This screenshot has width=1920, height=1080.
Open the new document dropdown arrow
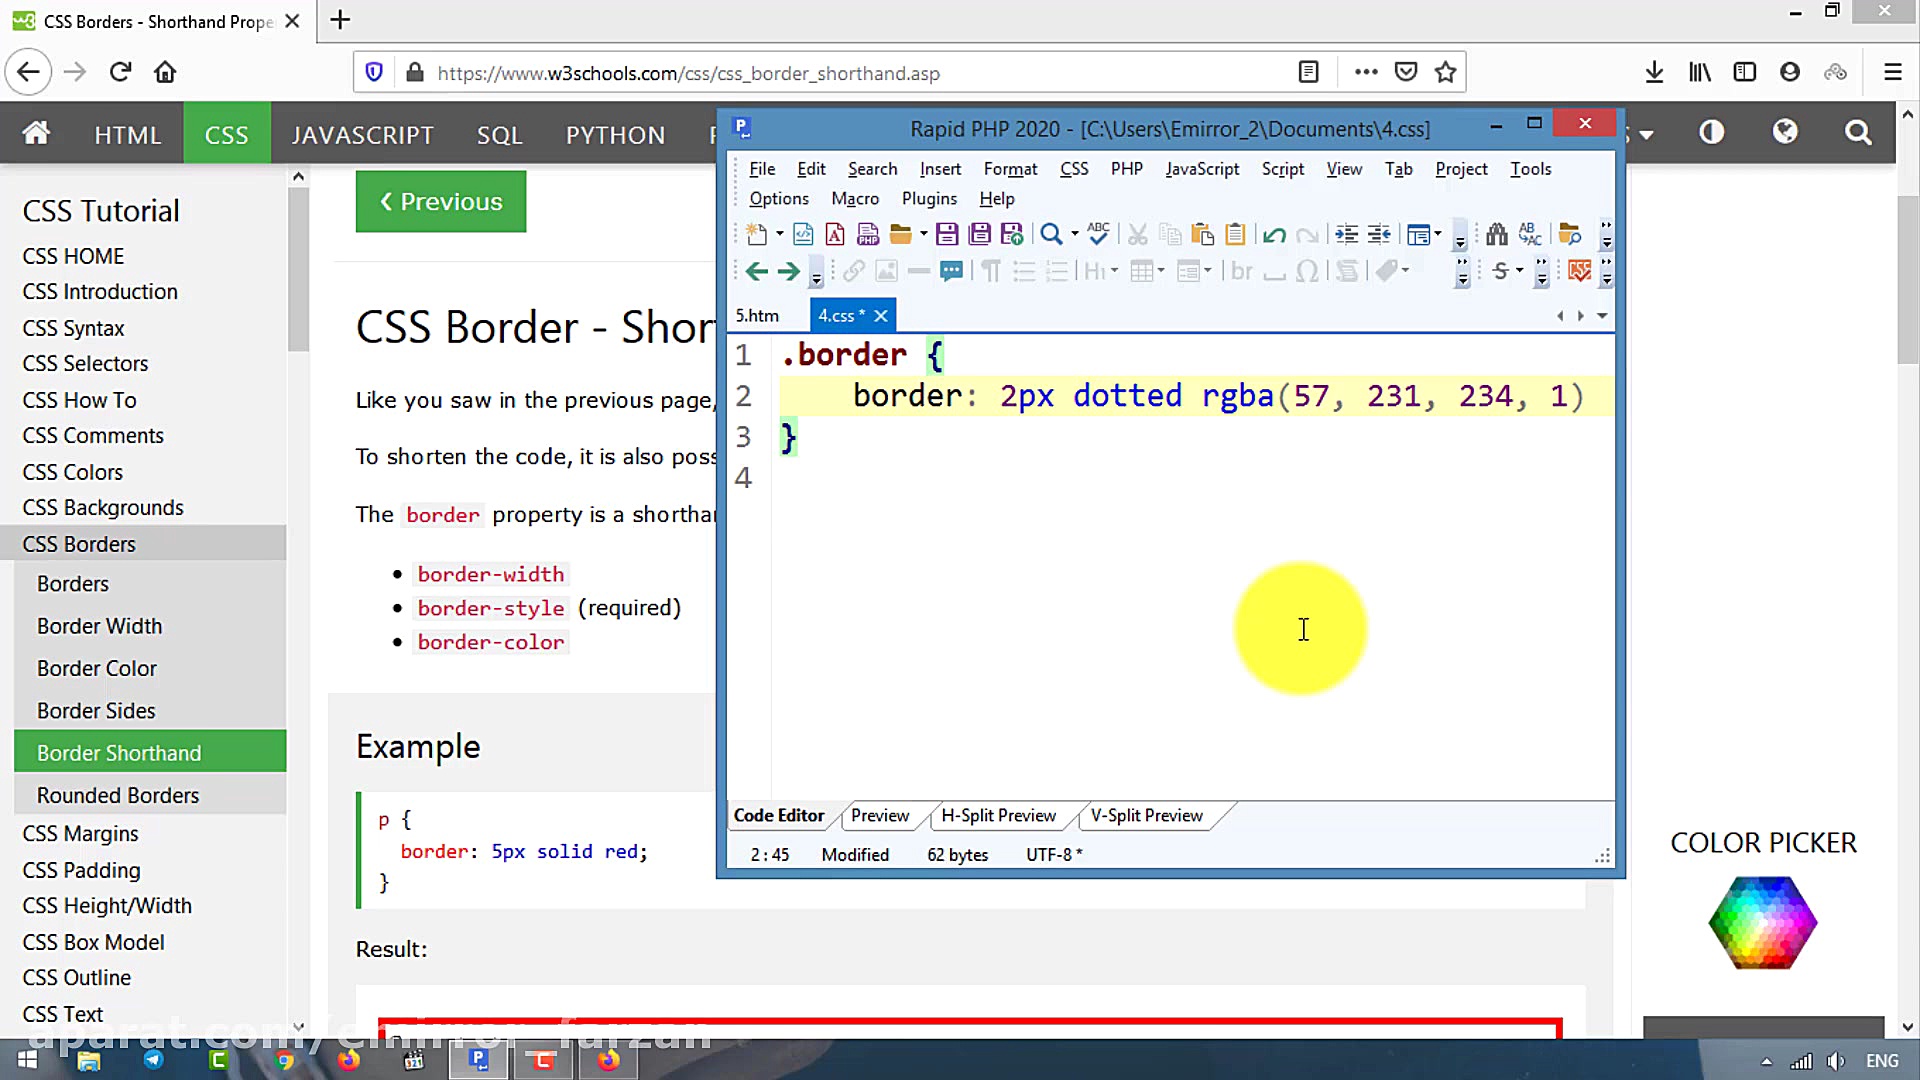(779, 235)
